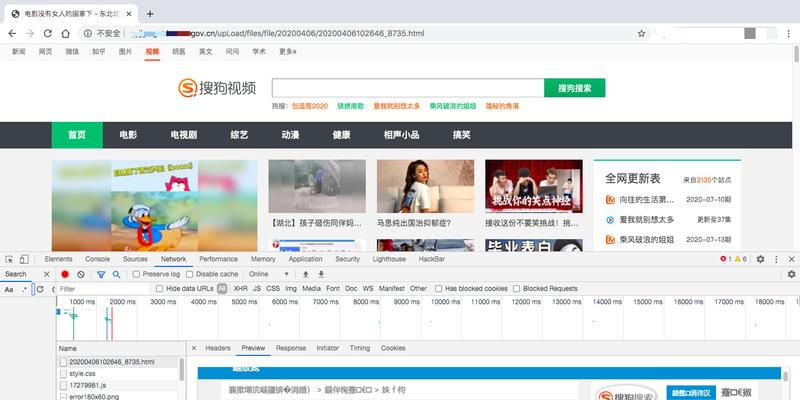The width and height of the screenshot is (800, 400).
Task: Export HAR with the download arrow
Action: pos(321,274)
